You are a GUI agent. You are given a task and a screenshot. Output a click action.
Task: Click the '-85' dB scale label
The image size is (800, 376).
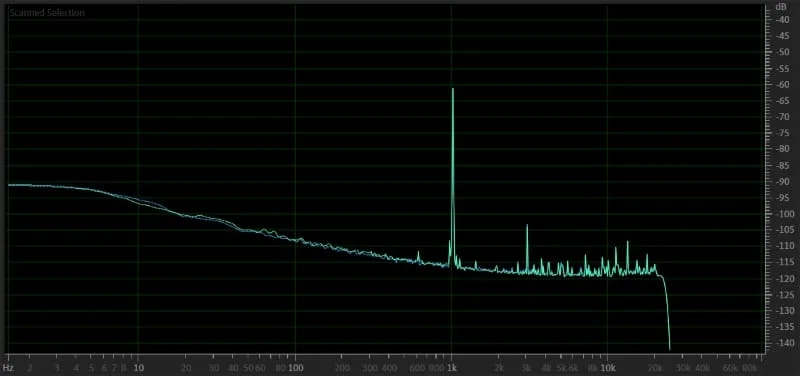(x=782, y=165)
